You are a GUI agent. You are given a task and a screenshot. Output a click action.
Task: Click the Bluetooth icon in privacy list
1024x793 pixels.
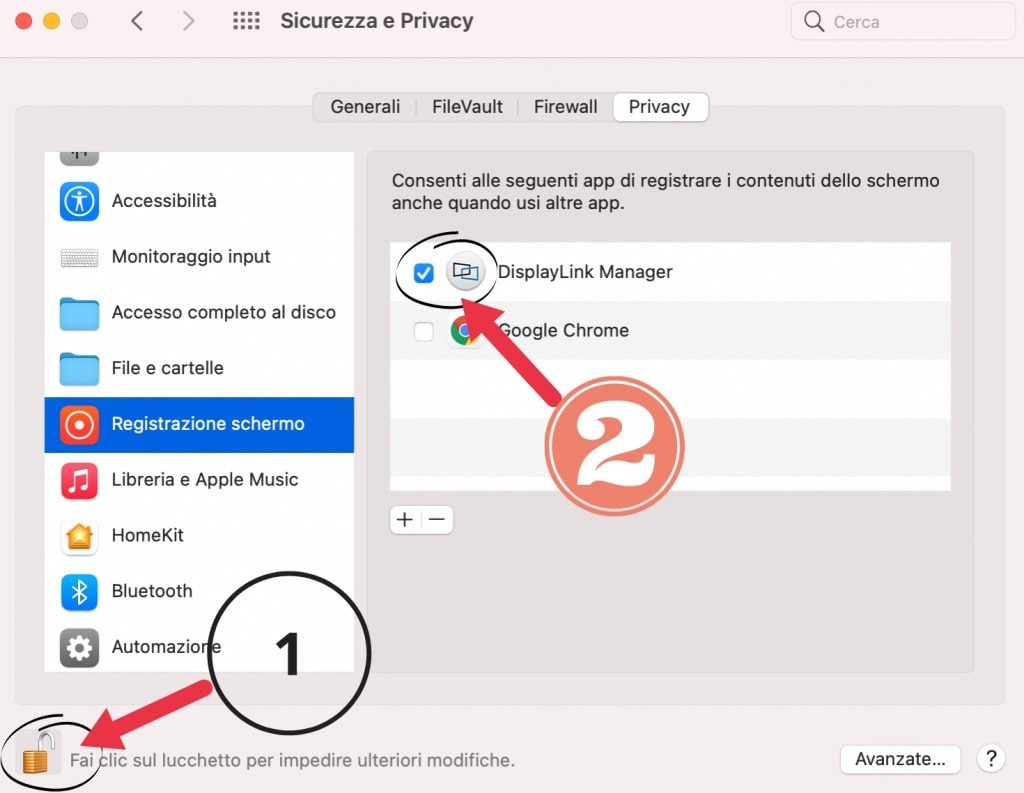coord(79,591)
